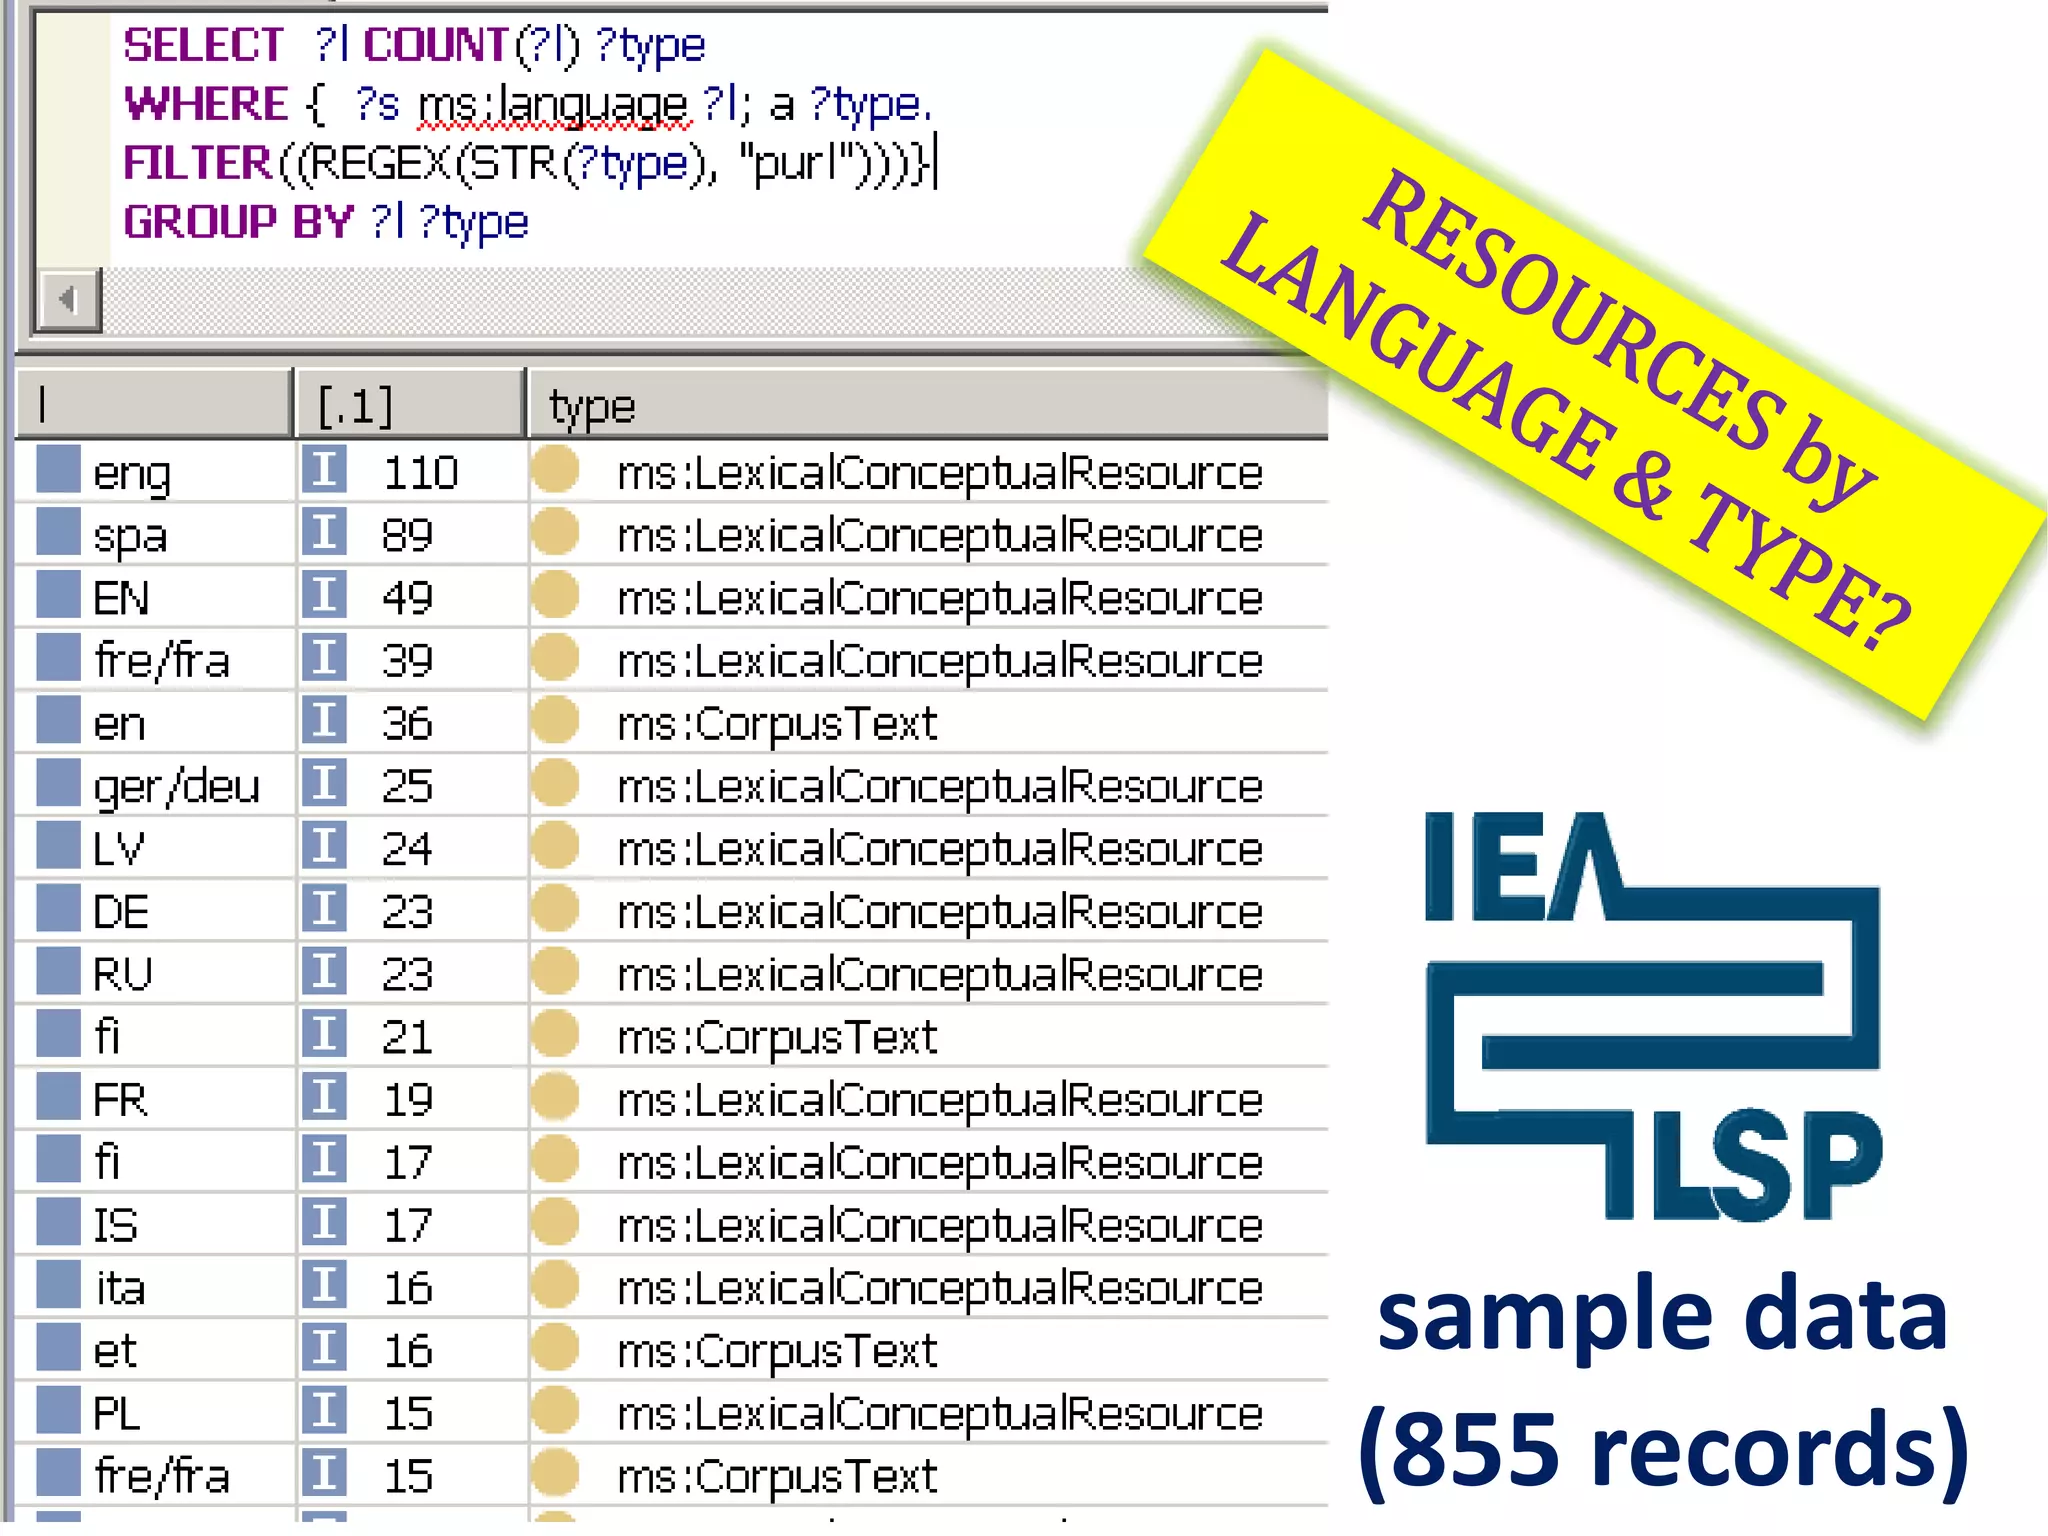Click the orange resource circle in 'FR' row
2048x1536 pixels.
[555, 1097]
